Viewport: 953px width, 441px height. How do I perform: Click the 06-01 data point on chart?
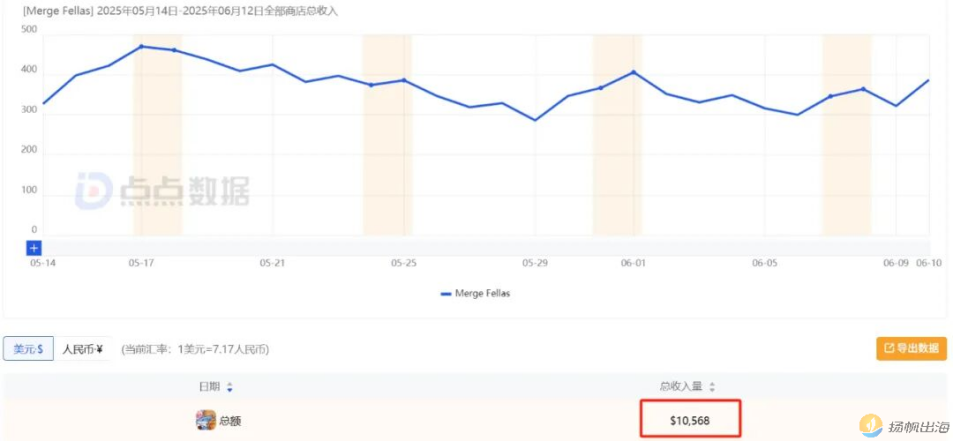(x=633, y=72)
